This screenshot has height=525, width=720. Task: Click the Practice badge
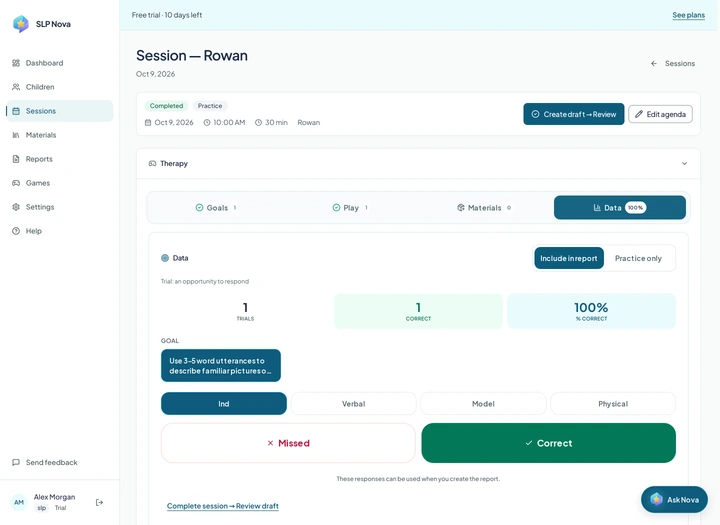(x=210, y=106)
